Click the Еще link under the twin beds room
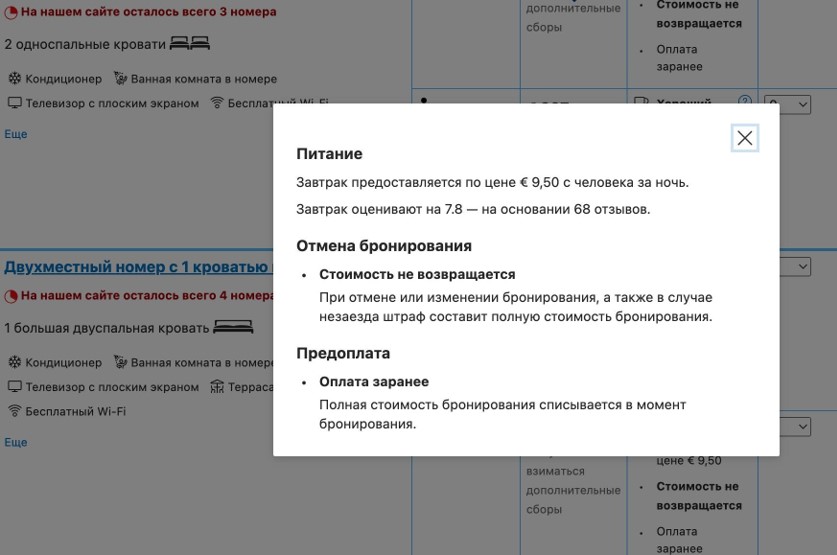This screenshot has height=555, width=837. tap(15, 134)
